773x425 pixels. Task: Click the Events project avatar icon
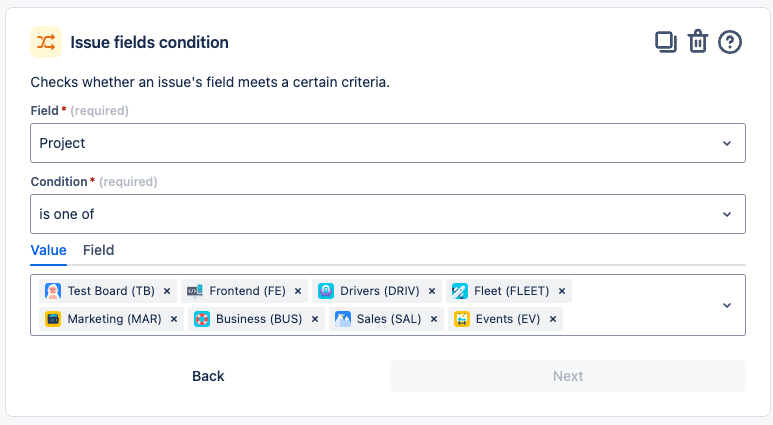(x=462, y=319)
